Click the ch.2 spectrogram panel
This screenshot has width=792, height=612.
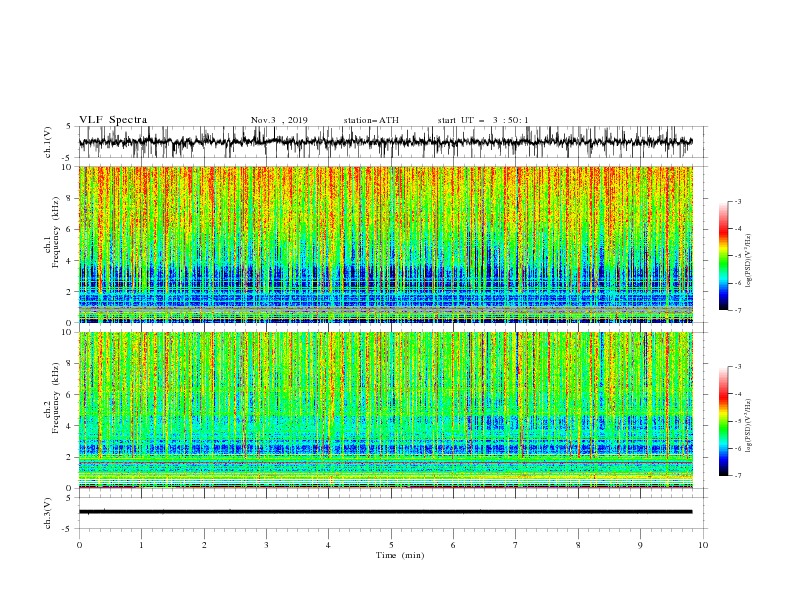[385, 410]
